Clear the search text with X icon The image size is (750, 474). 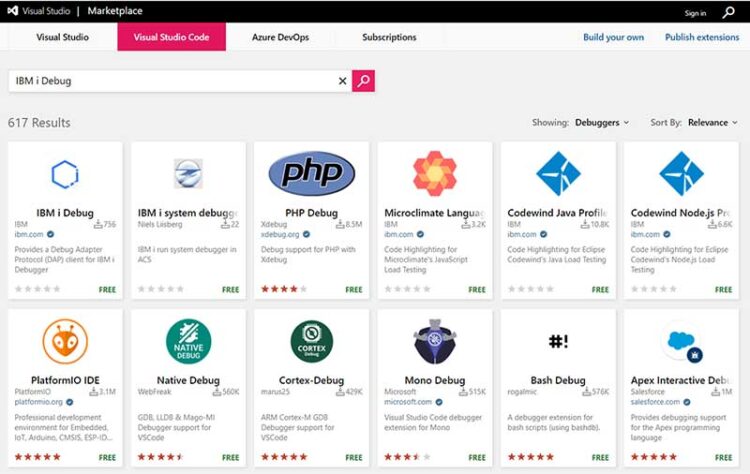(x=342, y=81)
